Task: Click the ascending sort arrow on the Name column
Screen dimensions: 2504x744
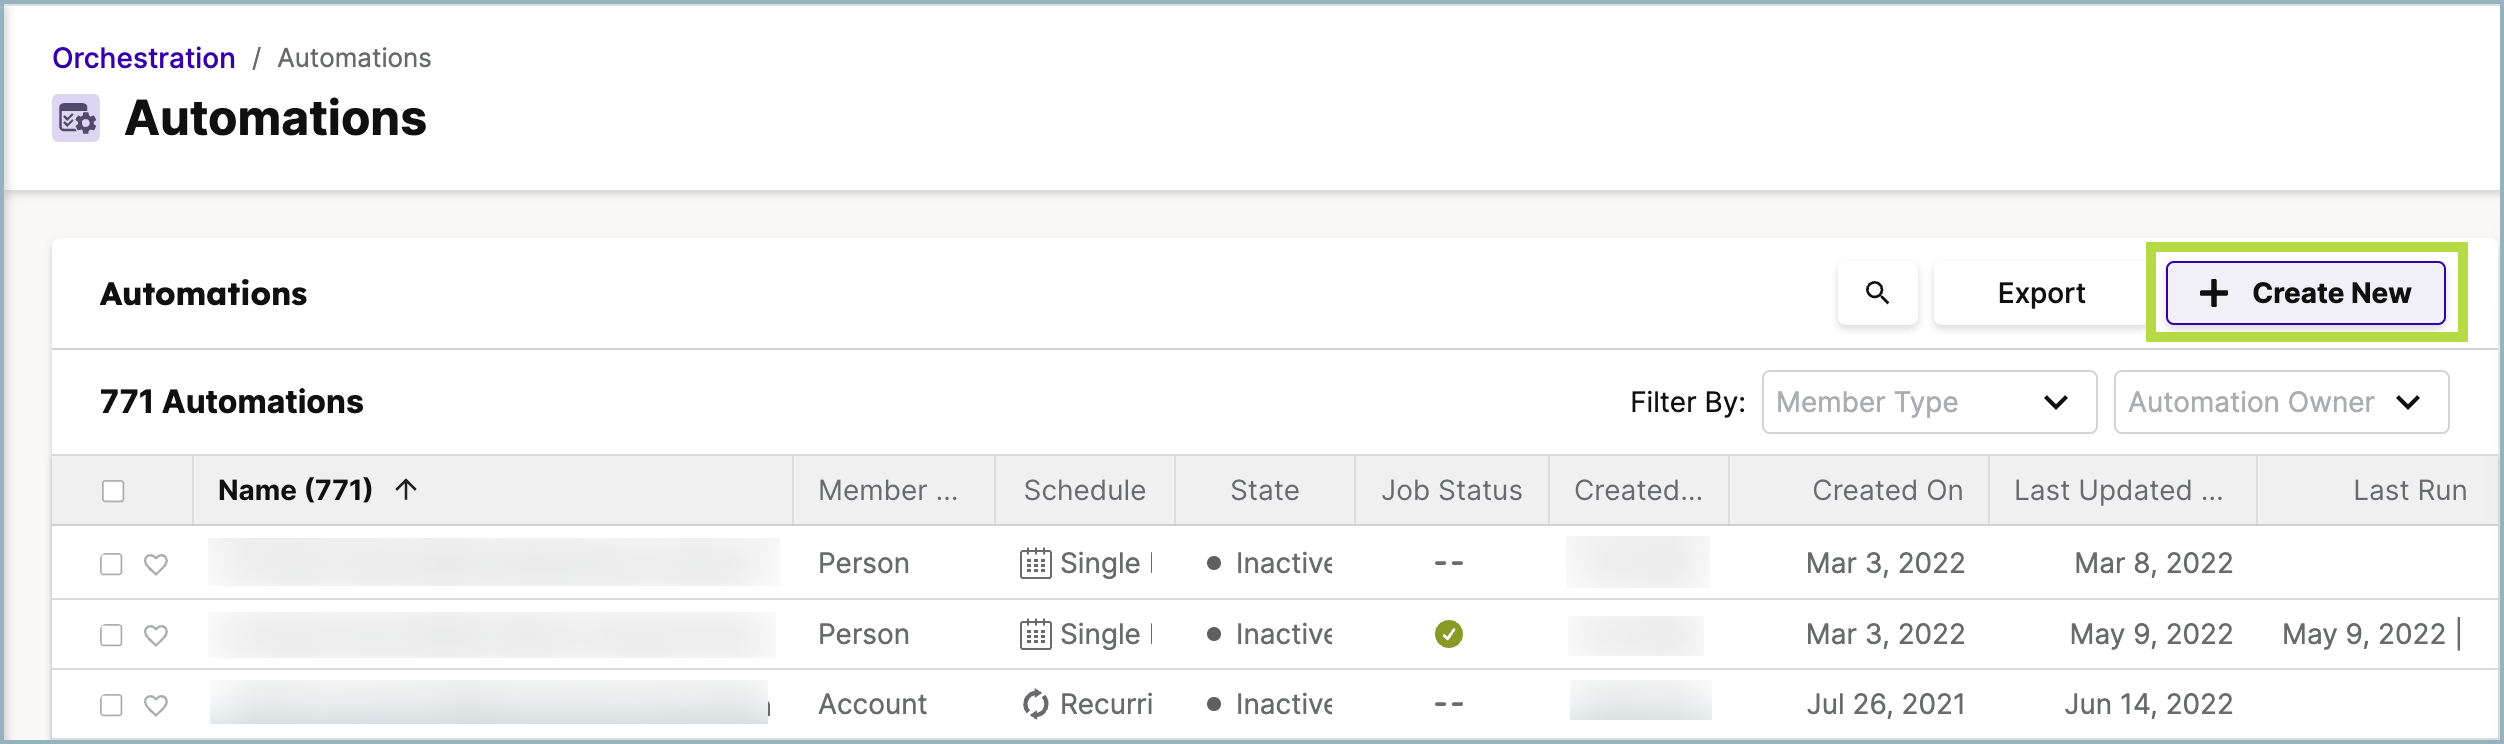Action: click(404, 489)
